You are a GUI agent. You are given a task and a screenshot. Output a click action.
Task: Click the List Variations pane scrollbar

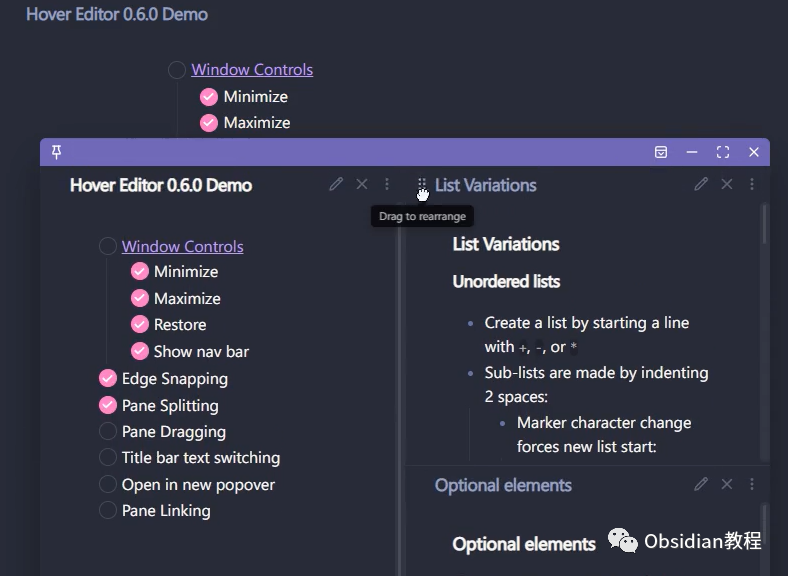coord(764,224)
